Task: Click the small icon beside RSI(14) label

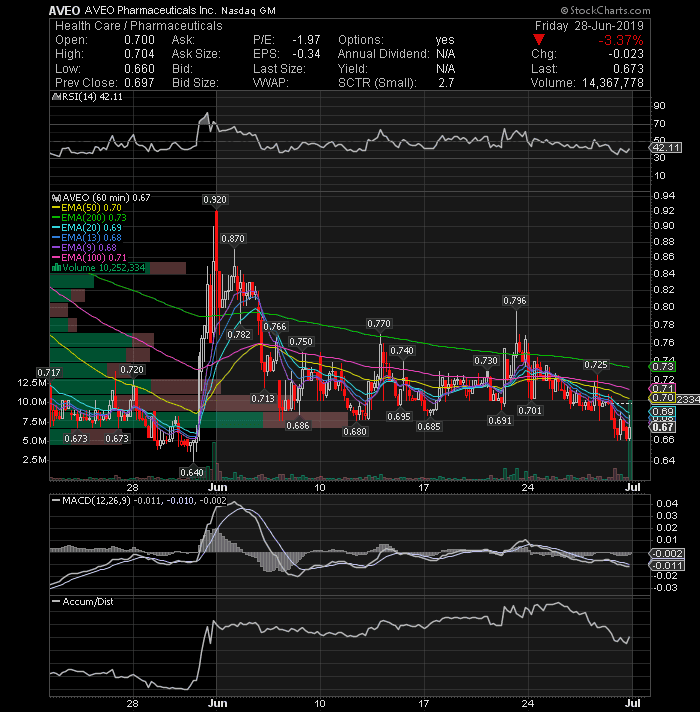Action: (57, 97)
